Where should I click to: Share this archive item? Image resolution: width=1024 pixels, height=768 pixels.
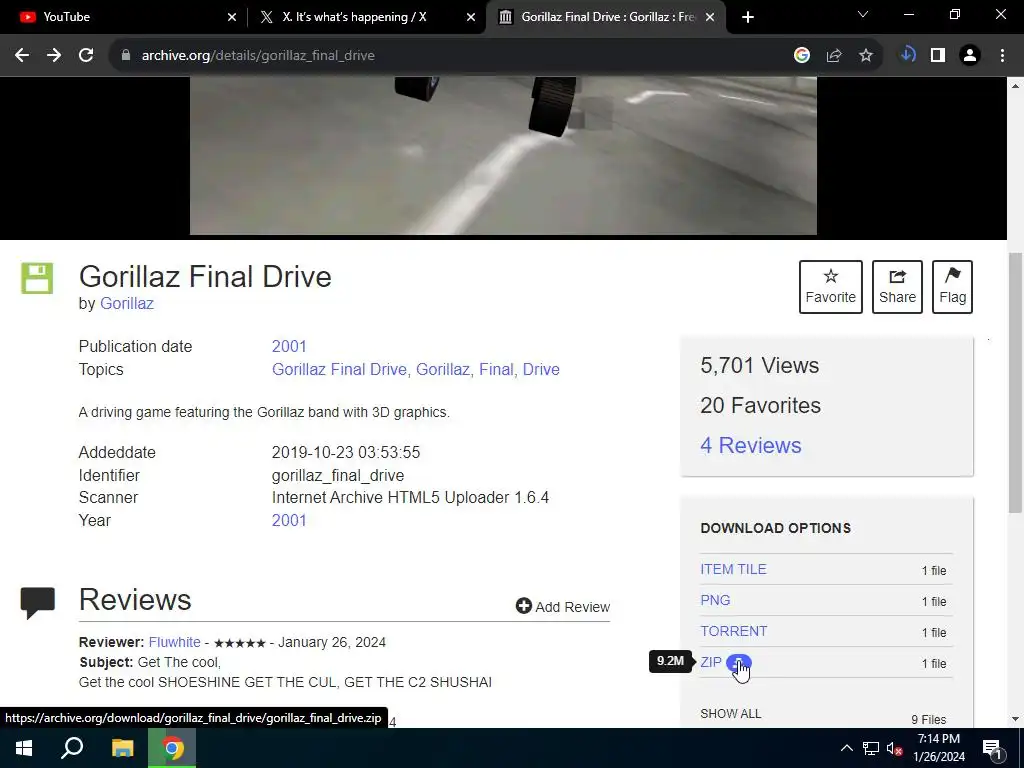(x=897, y=287)
